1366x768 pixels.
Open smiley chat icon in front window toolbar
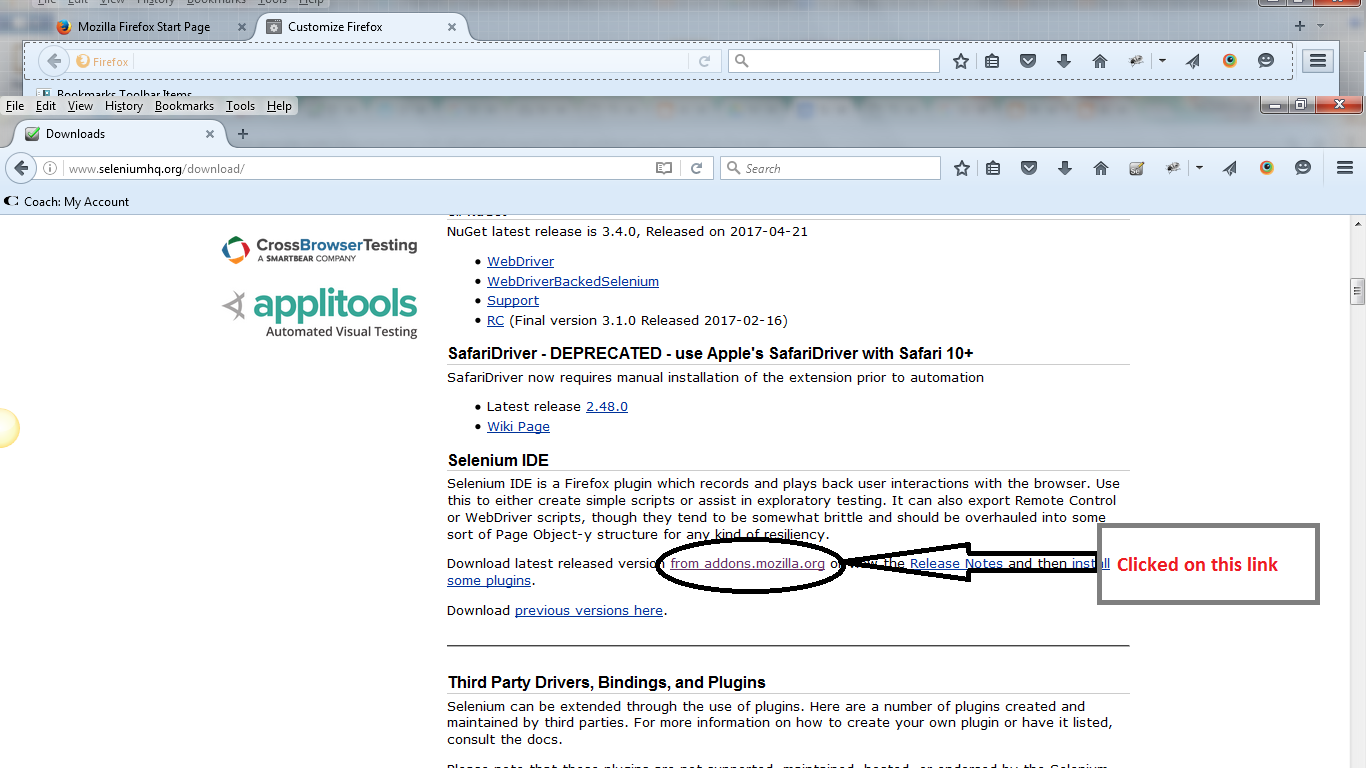[1303, 168]
